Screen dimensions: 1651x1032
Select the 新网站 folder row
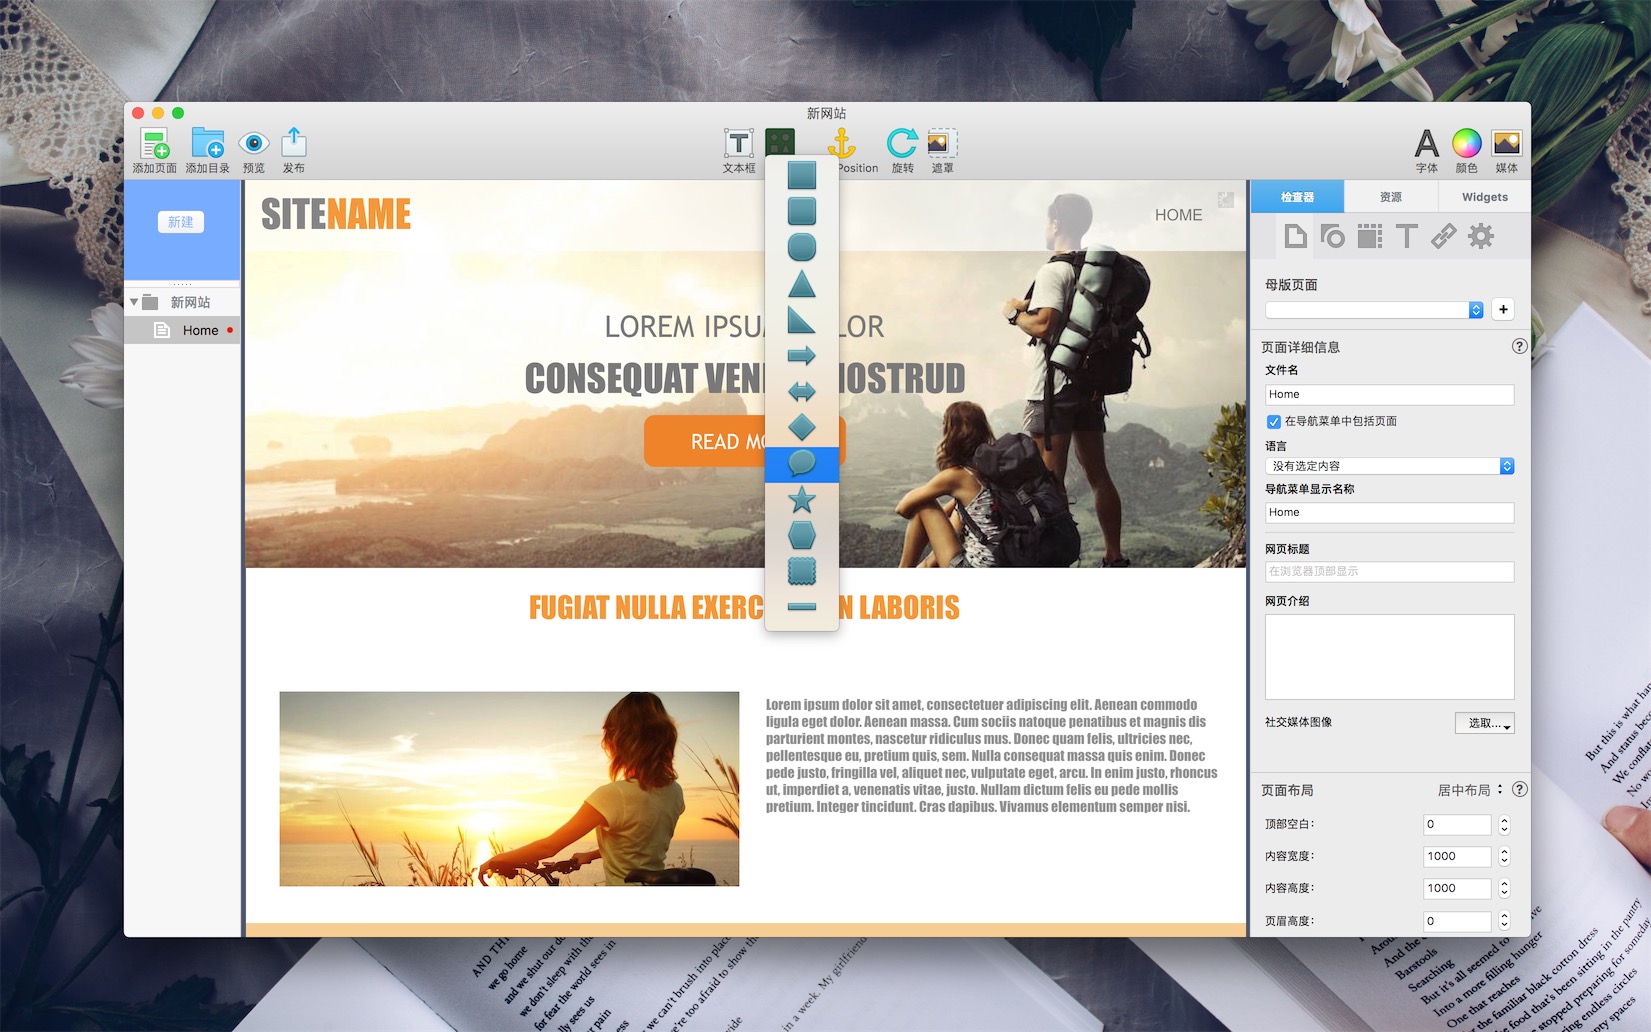point(182,302)
